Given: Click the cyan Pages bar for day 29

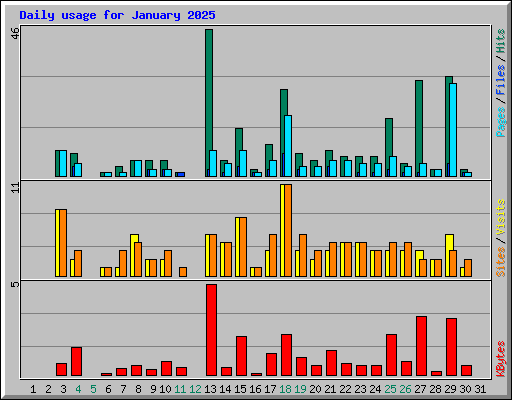Looking at the screenshot, I should click(x=453, y=130).
